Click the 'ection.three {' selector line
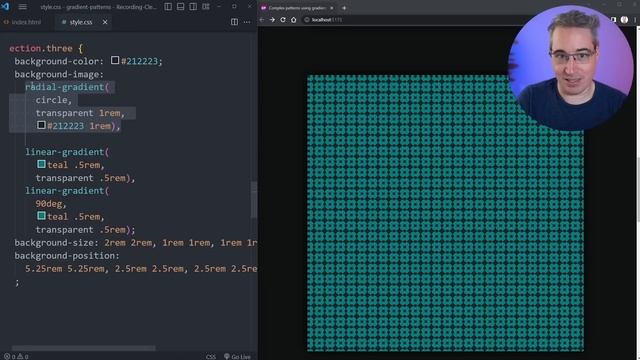 coord(46,48)
